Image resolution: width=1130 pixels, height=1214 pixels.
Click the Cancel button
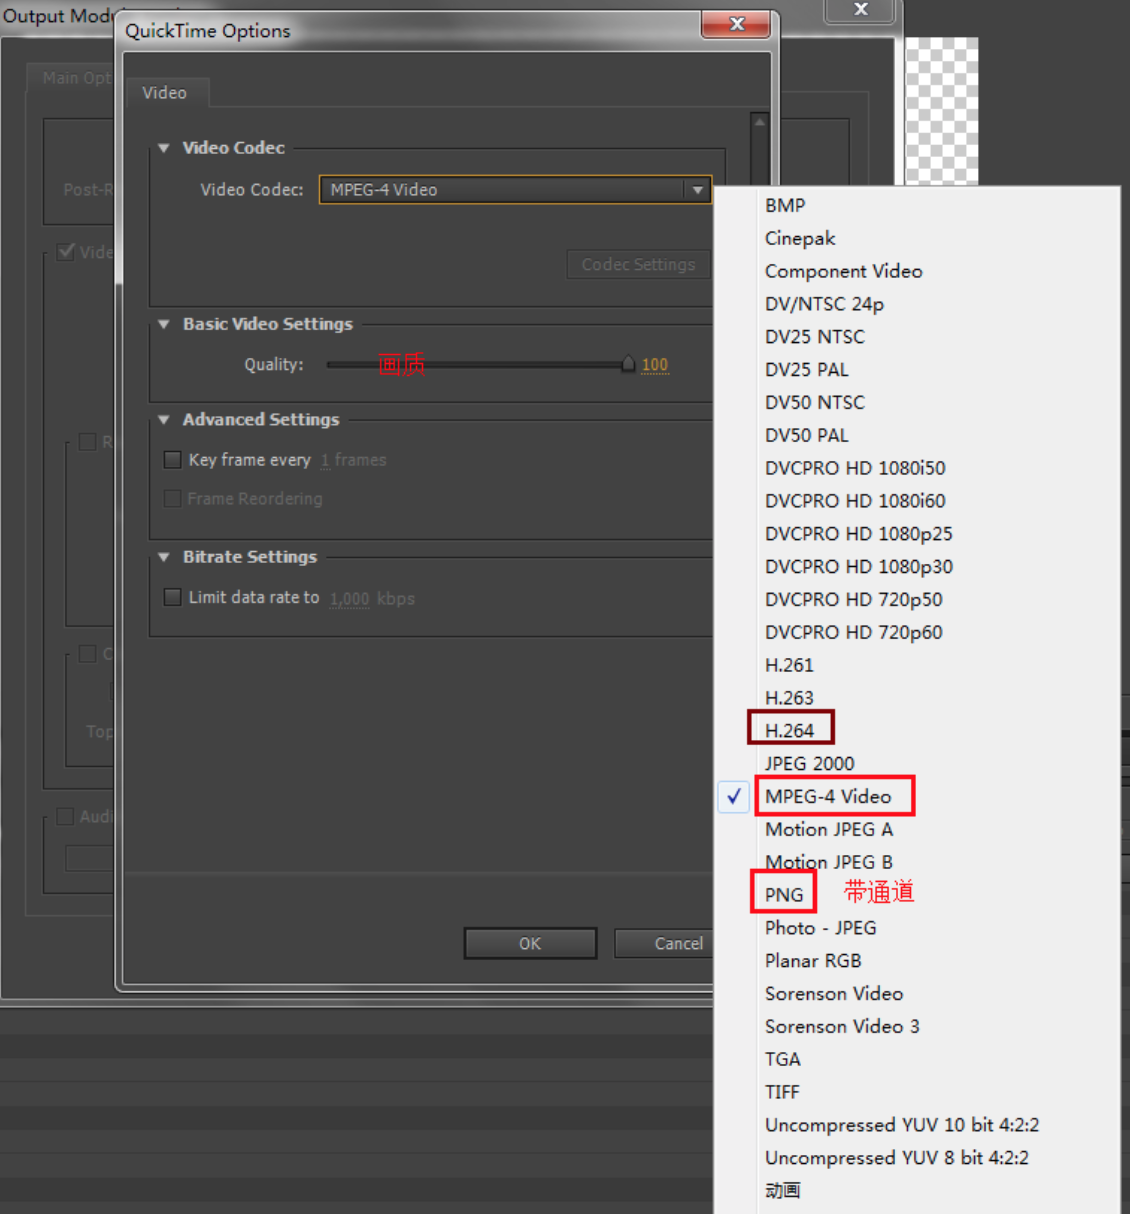665,943
